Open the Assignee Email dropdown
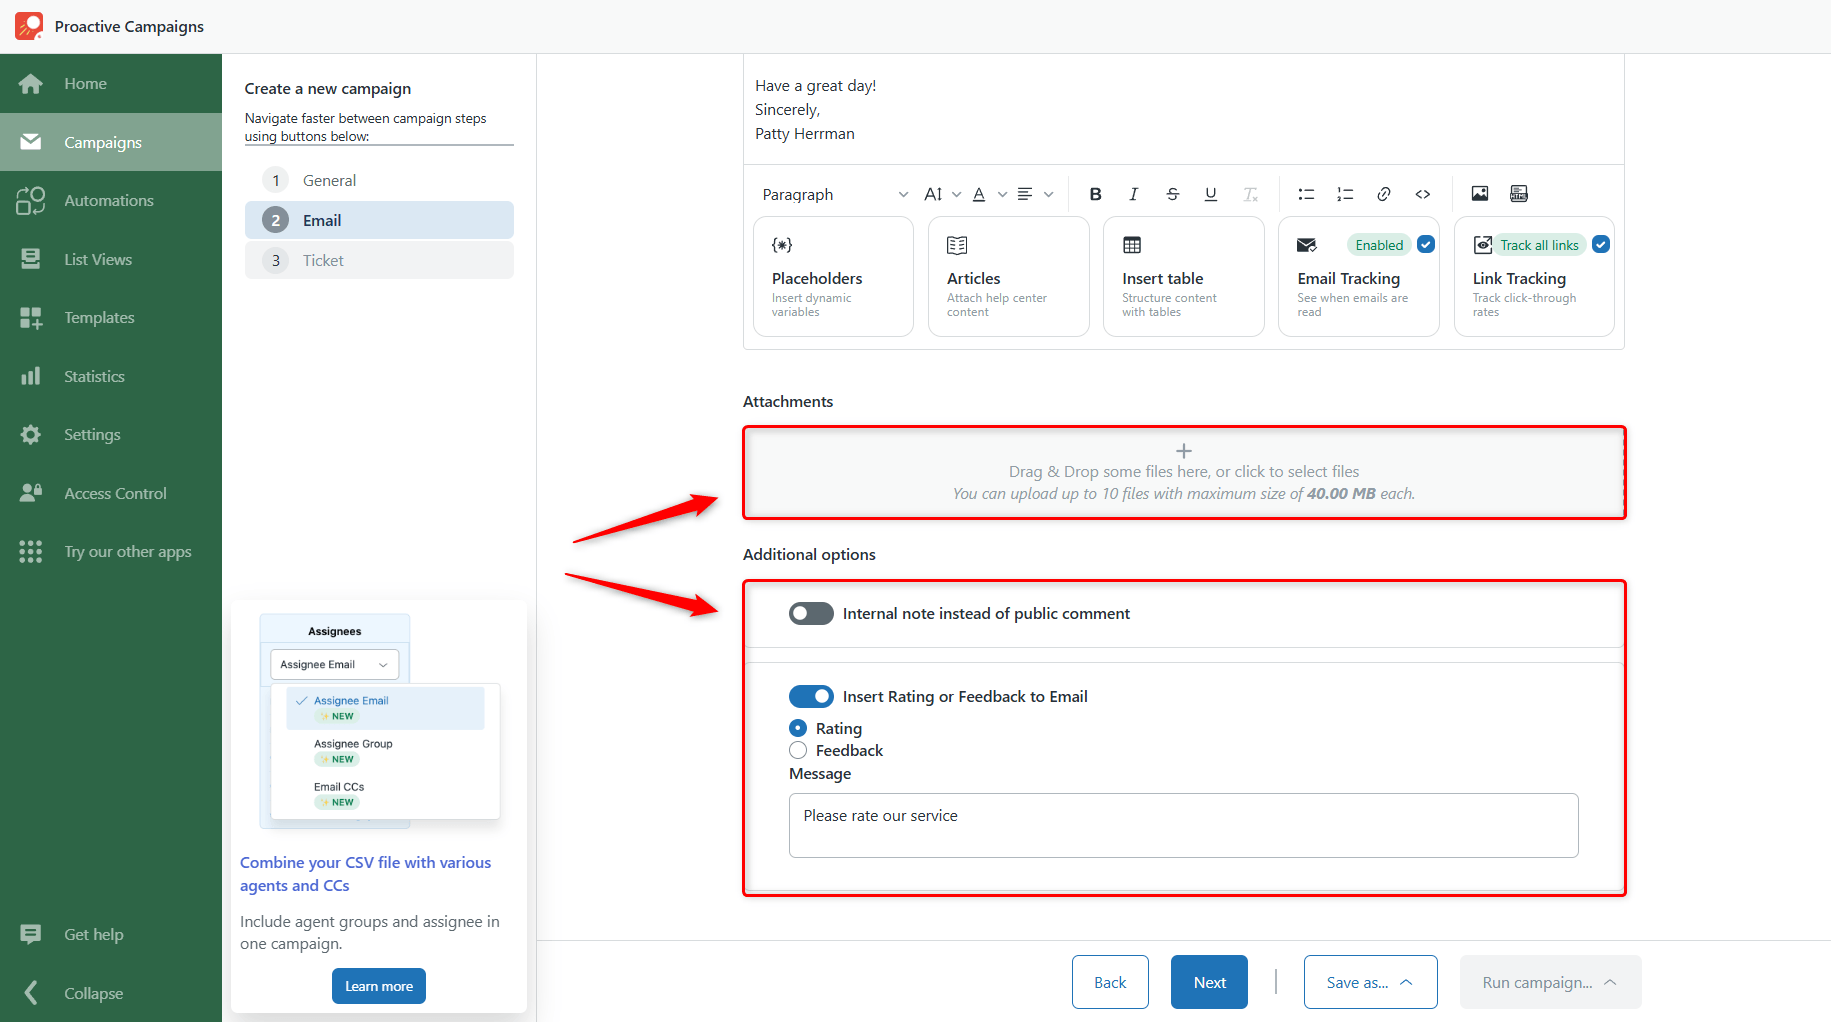 pyautogui.click(x=334, y=664)
